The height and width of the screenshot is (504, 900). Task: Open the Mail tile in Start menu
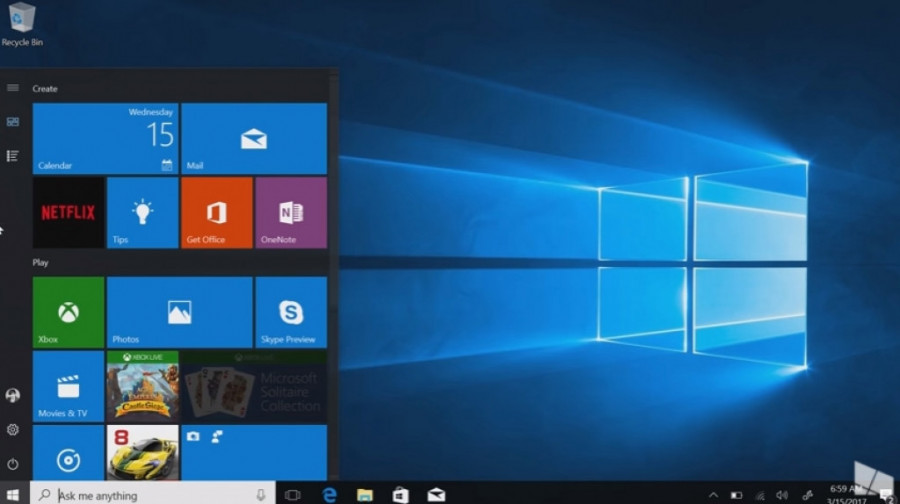(254, 139)
